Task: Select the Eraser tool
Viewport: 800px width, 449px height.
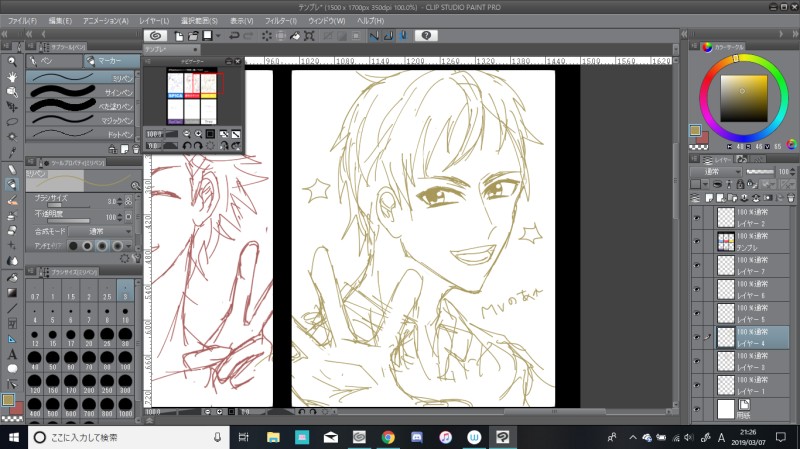Action: 12,230
